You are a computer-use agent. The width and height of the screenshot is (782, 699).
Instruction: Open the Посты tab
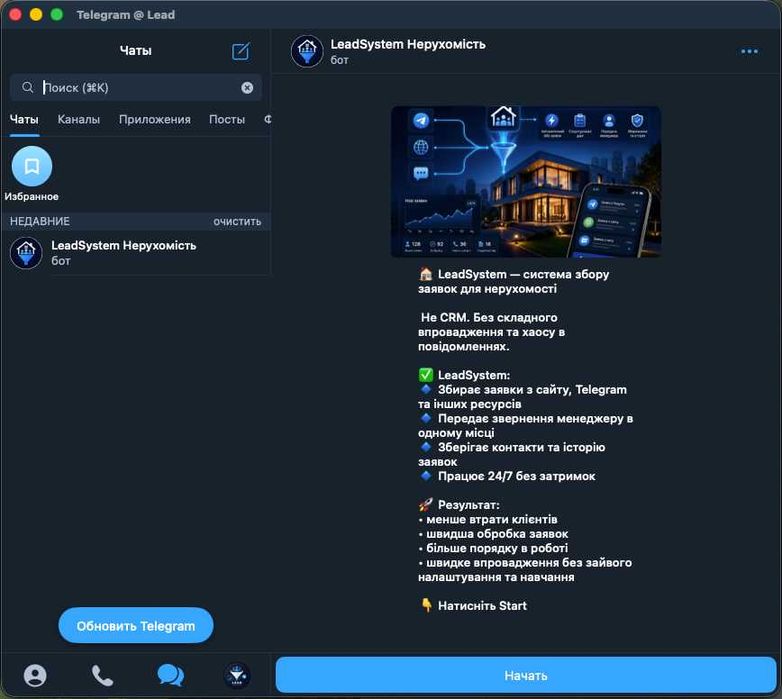[227, 120]
